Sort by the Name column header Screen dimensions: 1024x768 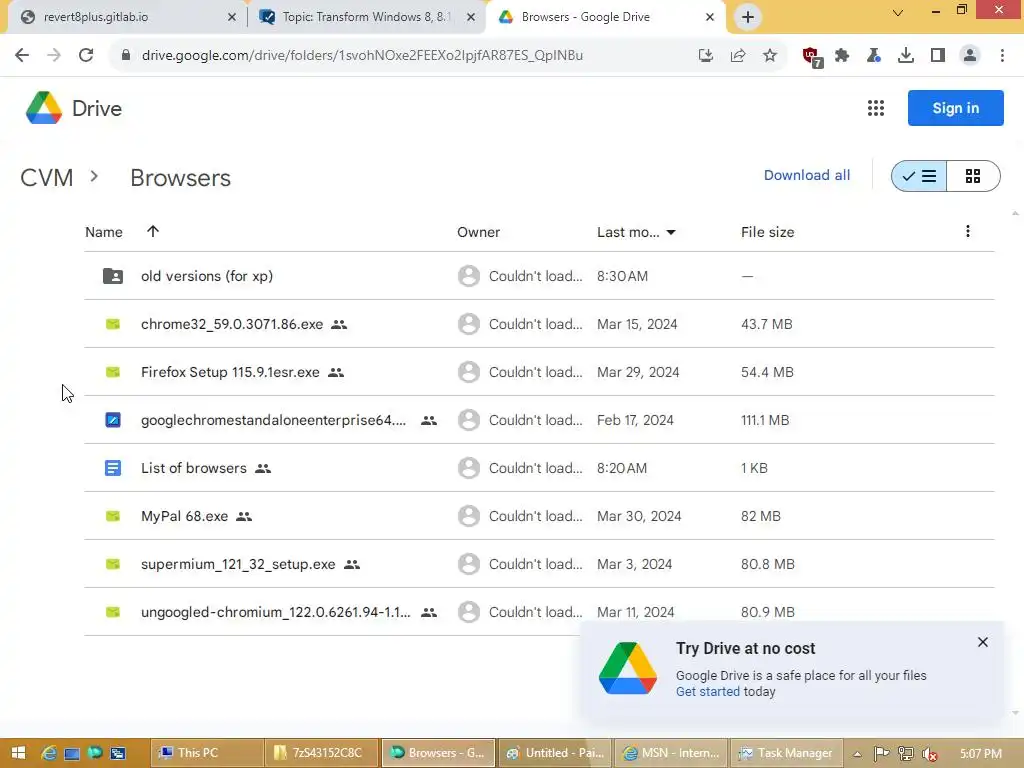104,232
